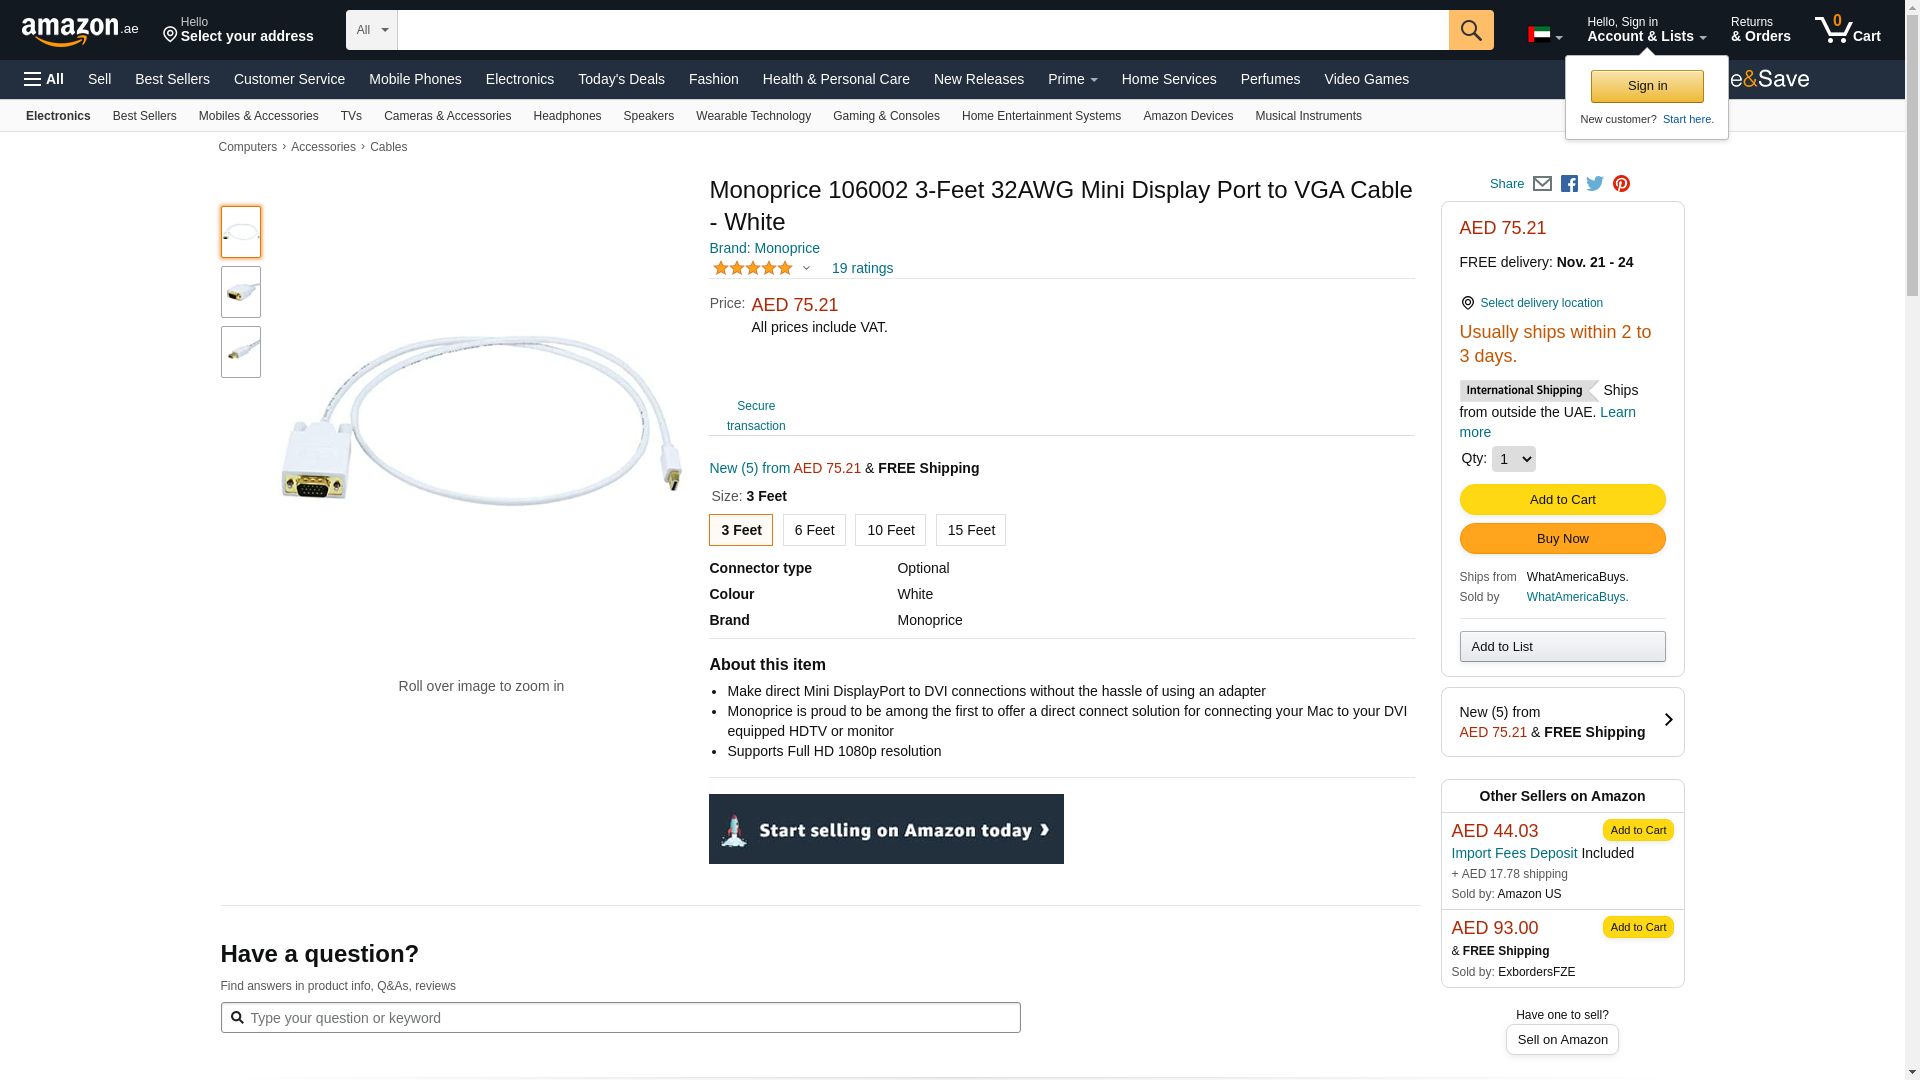Image resolution: width=1920 pixels, height=1080 pixels.
Task: Pick the 15 Feet size option
Action: click(x=971, y=530)
